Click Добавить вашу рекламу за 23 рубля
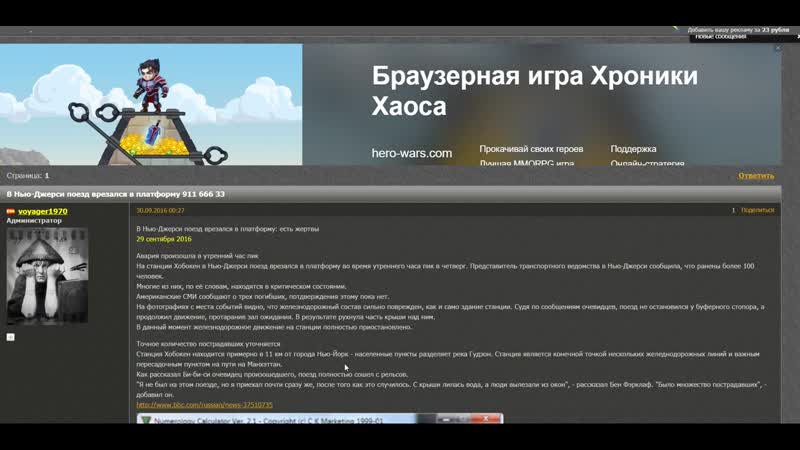The image size is (800, 450). click(738, 30)
